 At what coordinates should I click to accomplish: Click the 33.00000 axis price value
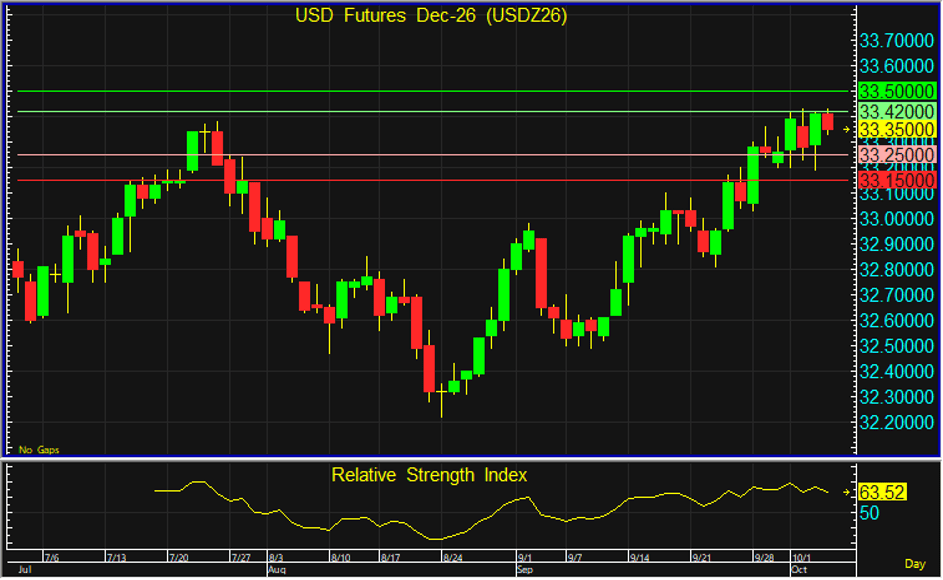coord(897,218)
